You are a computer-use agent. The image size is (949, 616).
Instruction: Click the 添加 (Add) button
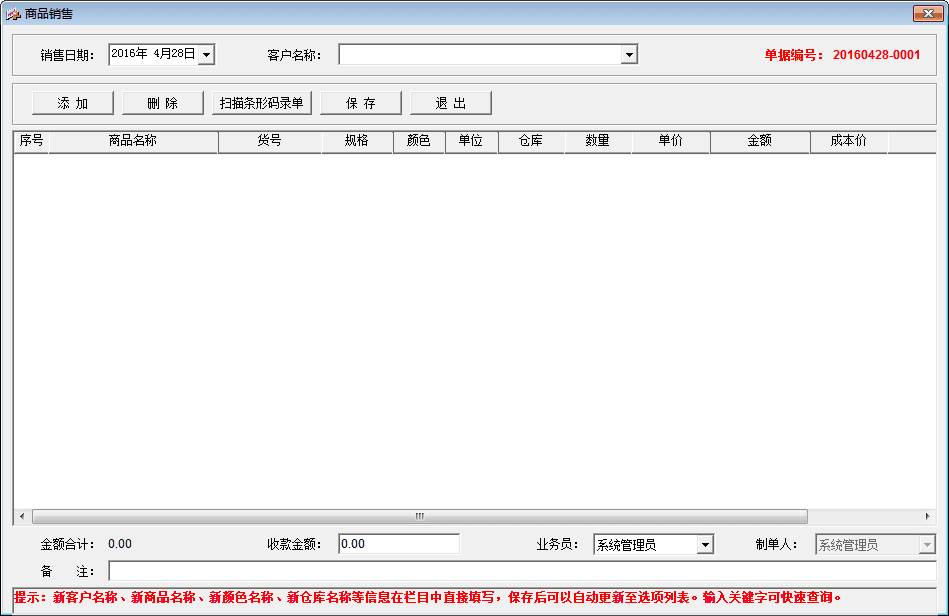coord(73,103)
